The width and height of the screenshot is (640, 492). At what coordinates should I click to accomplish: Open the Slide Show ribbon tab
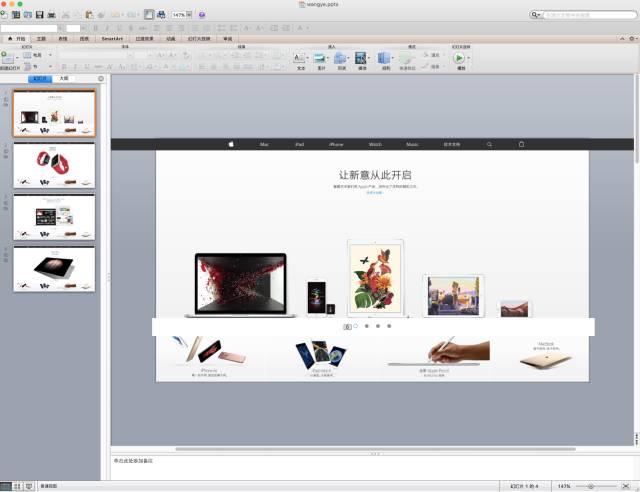[199, 38]
